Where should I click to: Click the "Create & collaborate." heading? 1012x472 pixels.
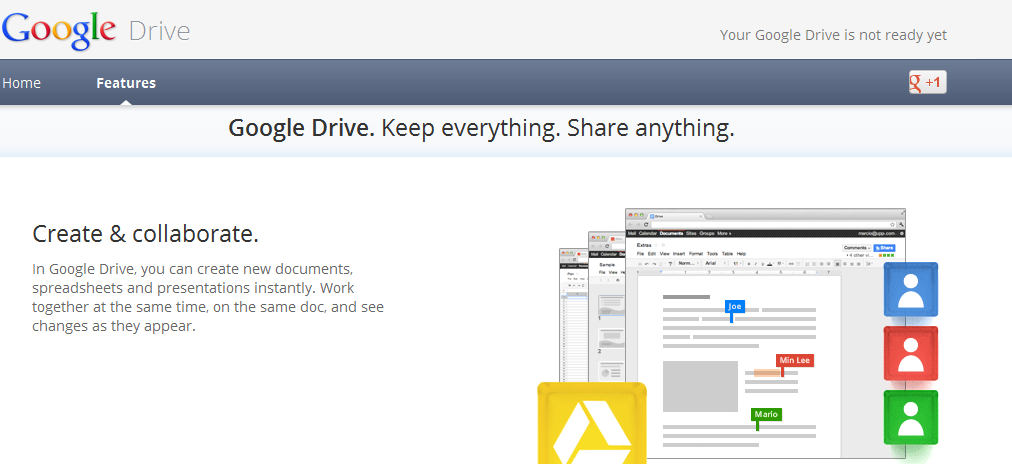click(x=146, y=234)
